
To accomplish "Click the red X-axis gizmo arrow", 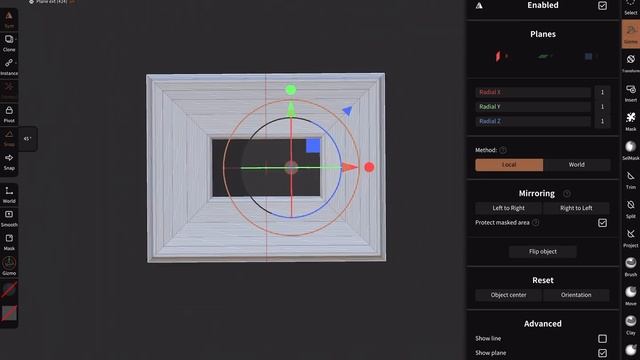I will click(349, 167).
